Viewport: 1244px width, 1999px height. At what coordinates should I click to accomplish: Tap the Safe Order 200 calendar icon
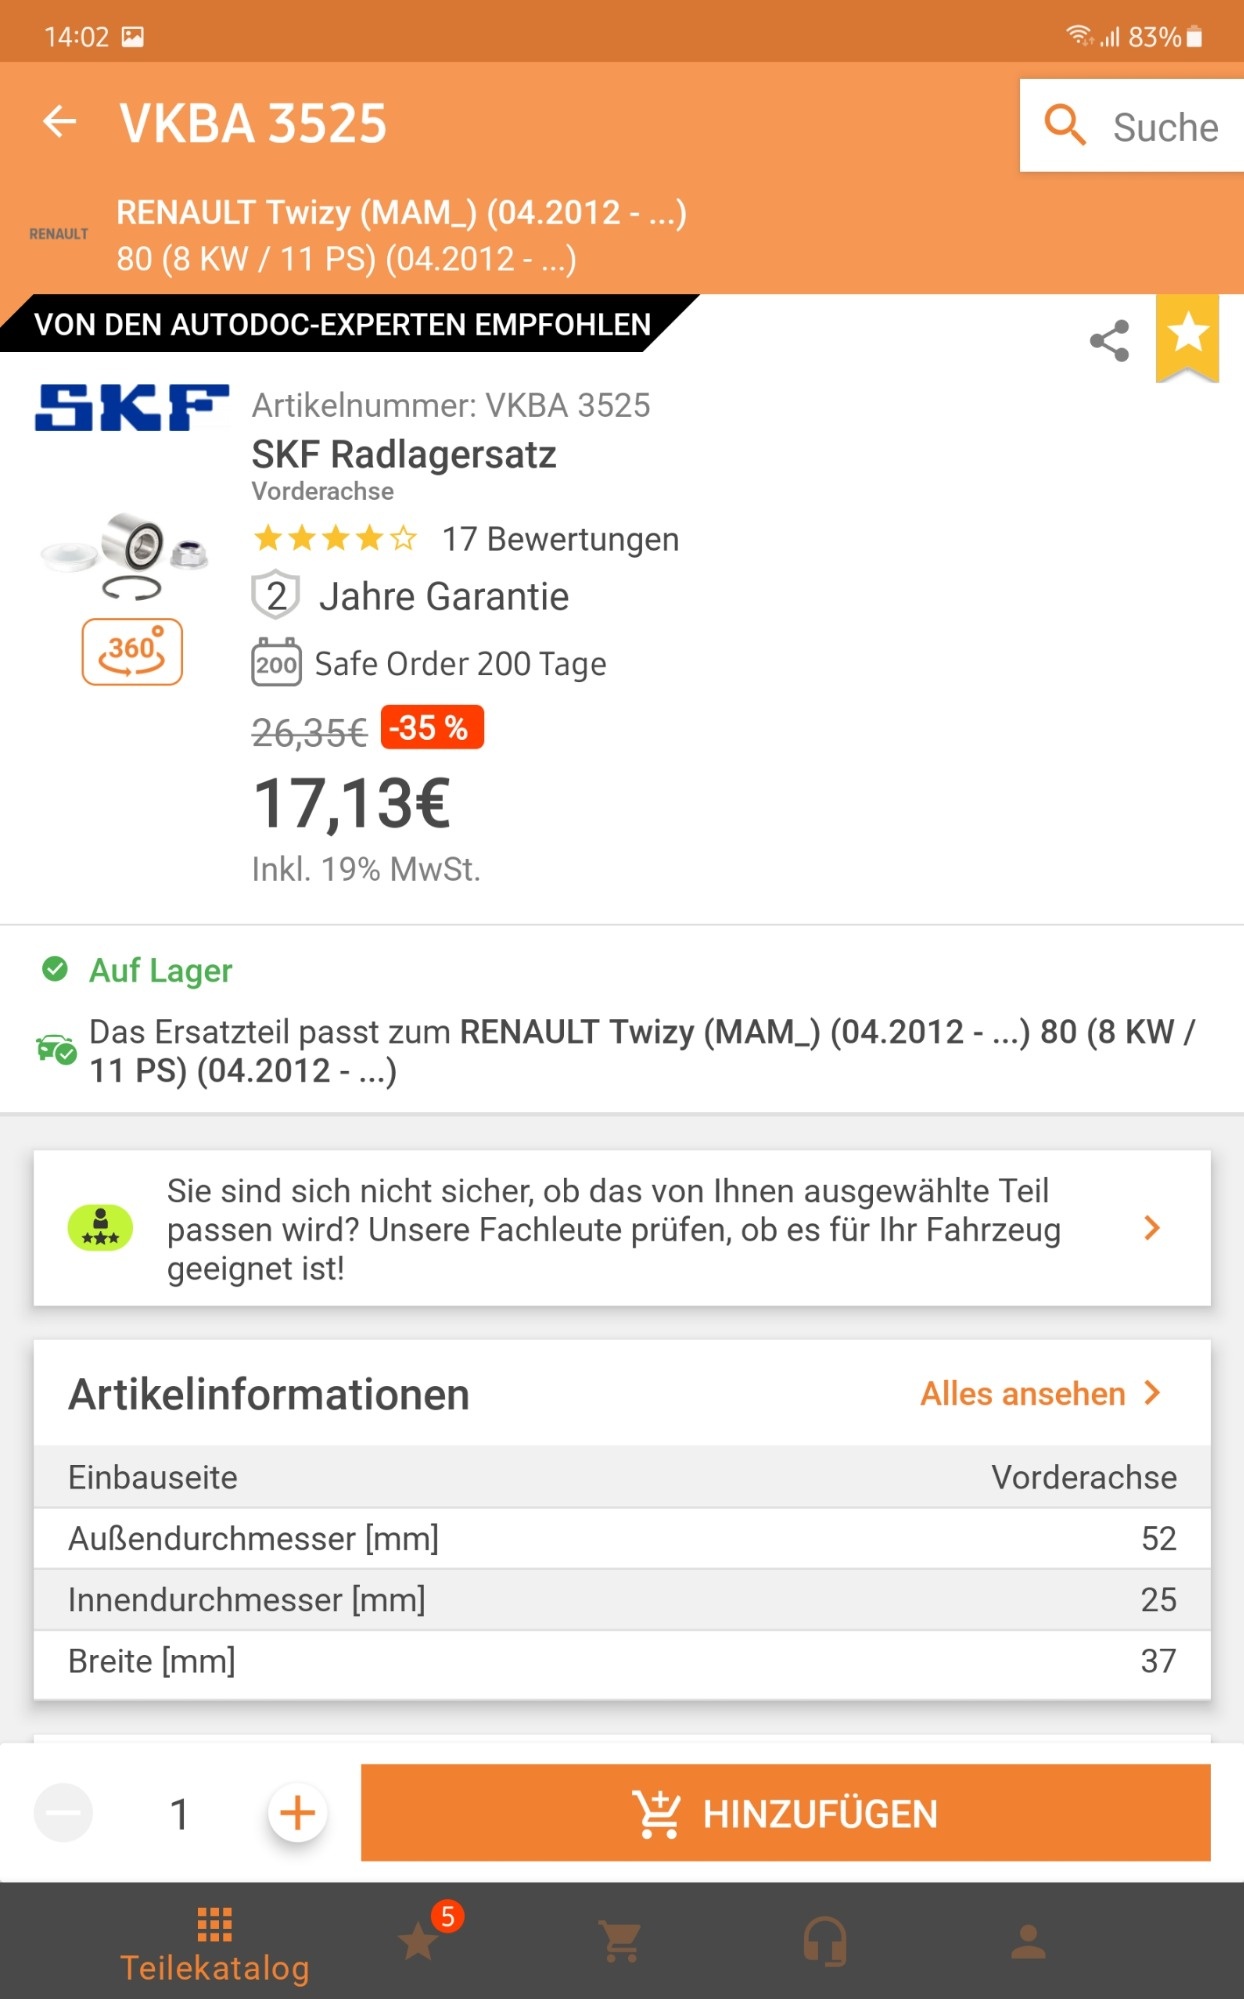point(275,663)
